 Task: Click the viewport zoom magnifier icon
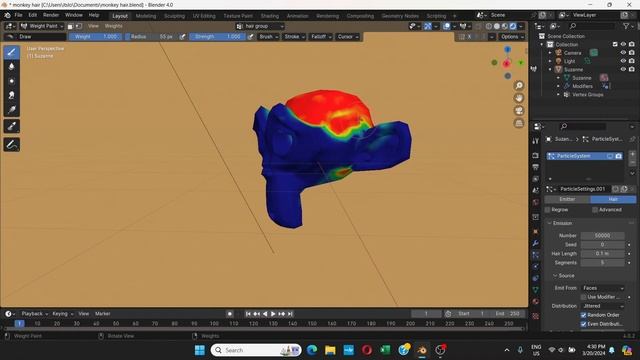[x=519, y=86]
